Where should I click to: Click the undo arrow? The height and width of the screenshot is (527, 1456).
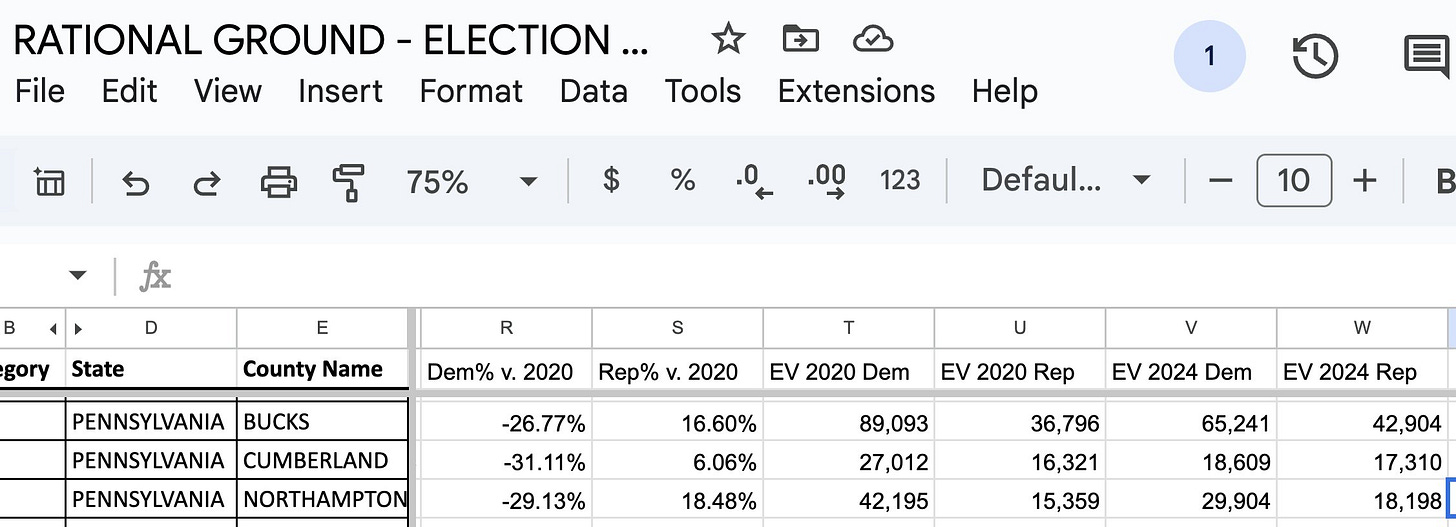pyautogui.click(x=135, y=182)
